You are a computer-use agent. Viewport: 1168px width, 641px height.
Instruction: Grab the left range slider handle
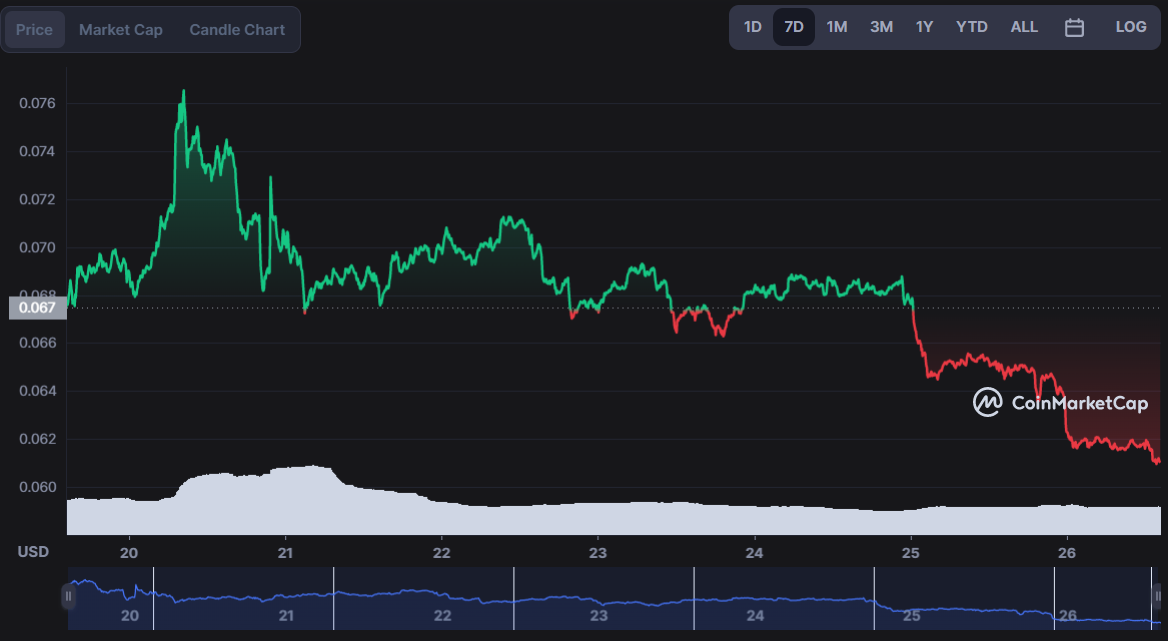[x=68, y=596]
